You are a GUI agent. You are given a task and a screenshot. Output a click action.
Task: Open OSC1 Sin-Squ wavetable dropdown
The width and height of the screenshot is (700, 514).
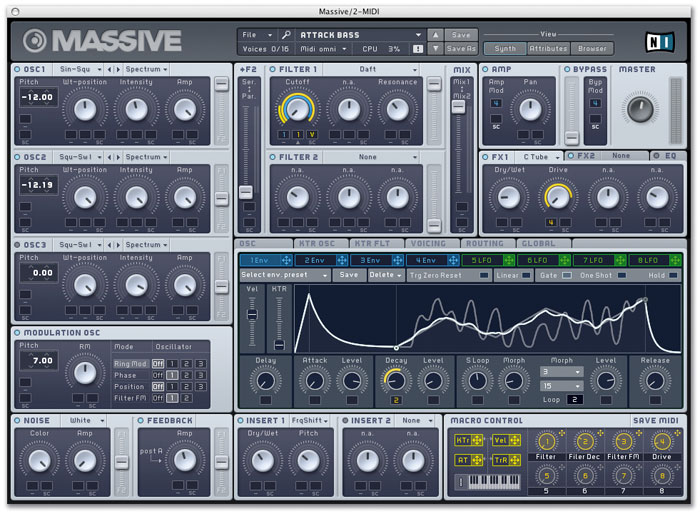[80, 69]
